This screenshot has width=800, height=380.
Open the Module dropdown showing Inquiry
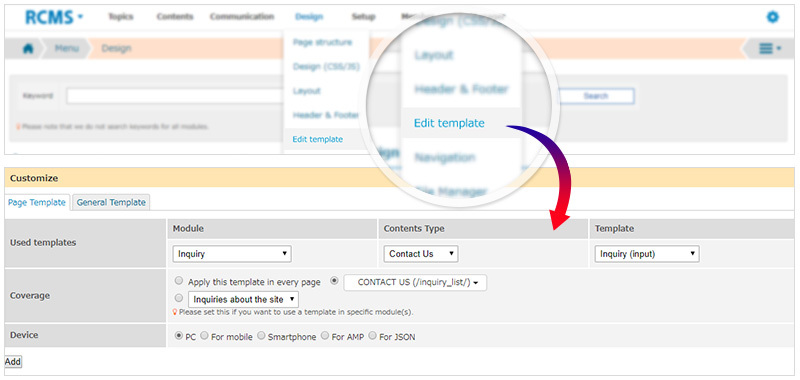[x=232, y=254]
